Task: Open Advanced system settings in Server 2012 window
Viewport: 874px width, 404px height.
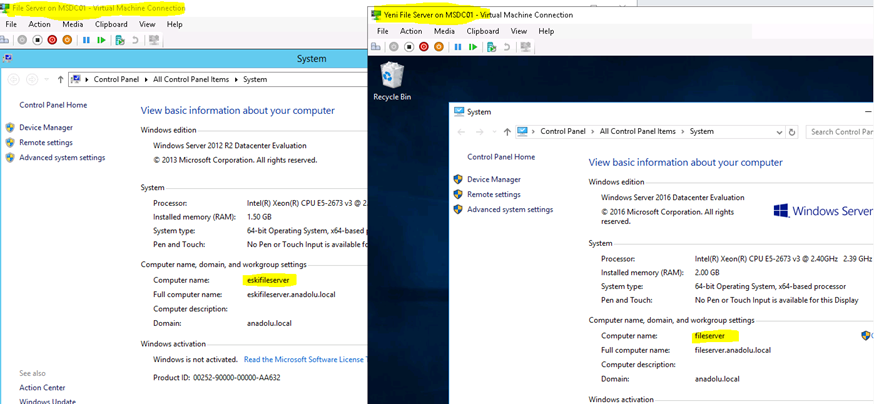Action: pos(62,158)
